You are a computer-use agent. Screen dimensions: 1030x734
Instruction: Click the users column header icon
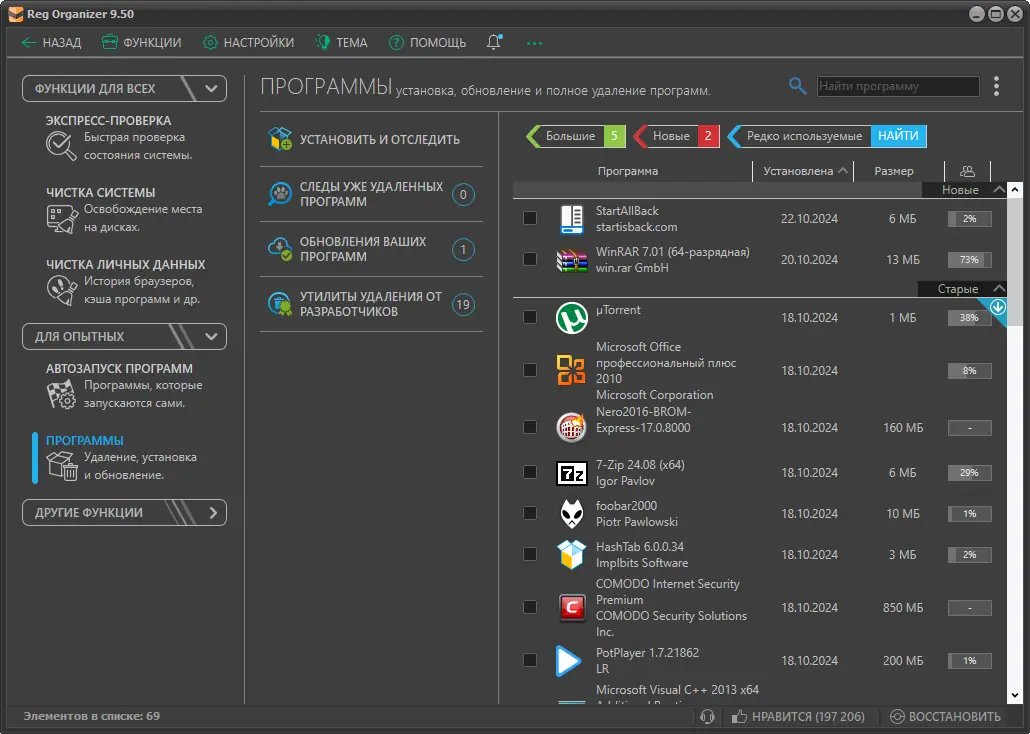[x=966, y=171]
